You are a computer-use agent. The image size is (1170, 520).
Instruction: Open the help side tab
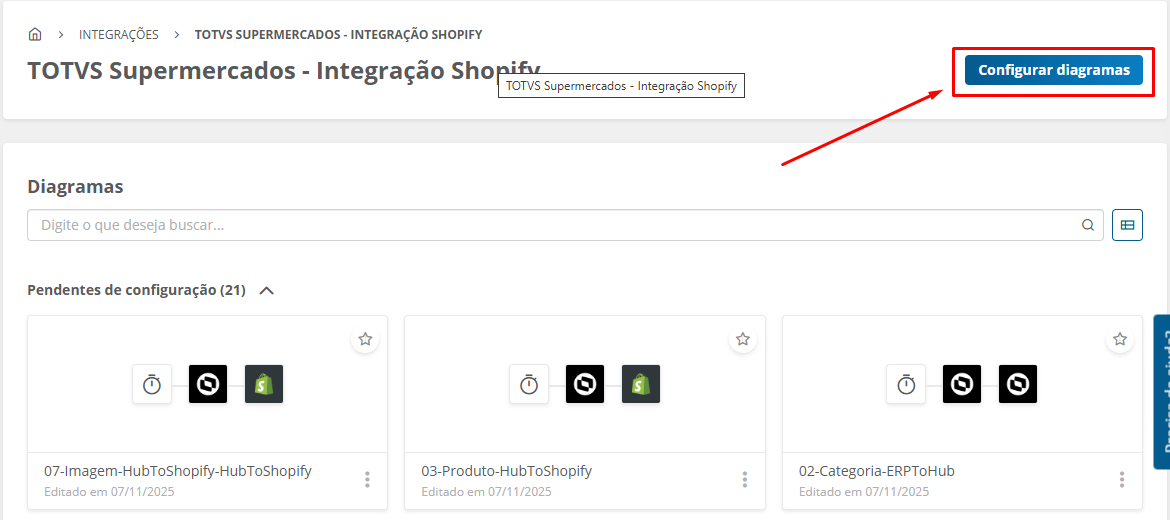(1162, 392)
